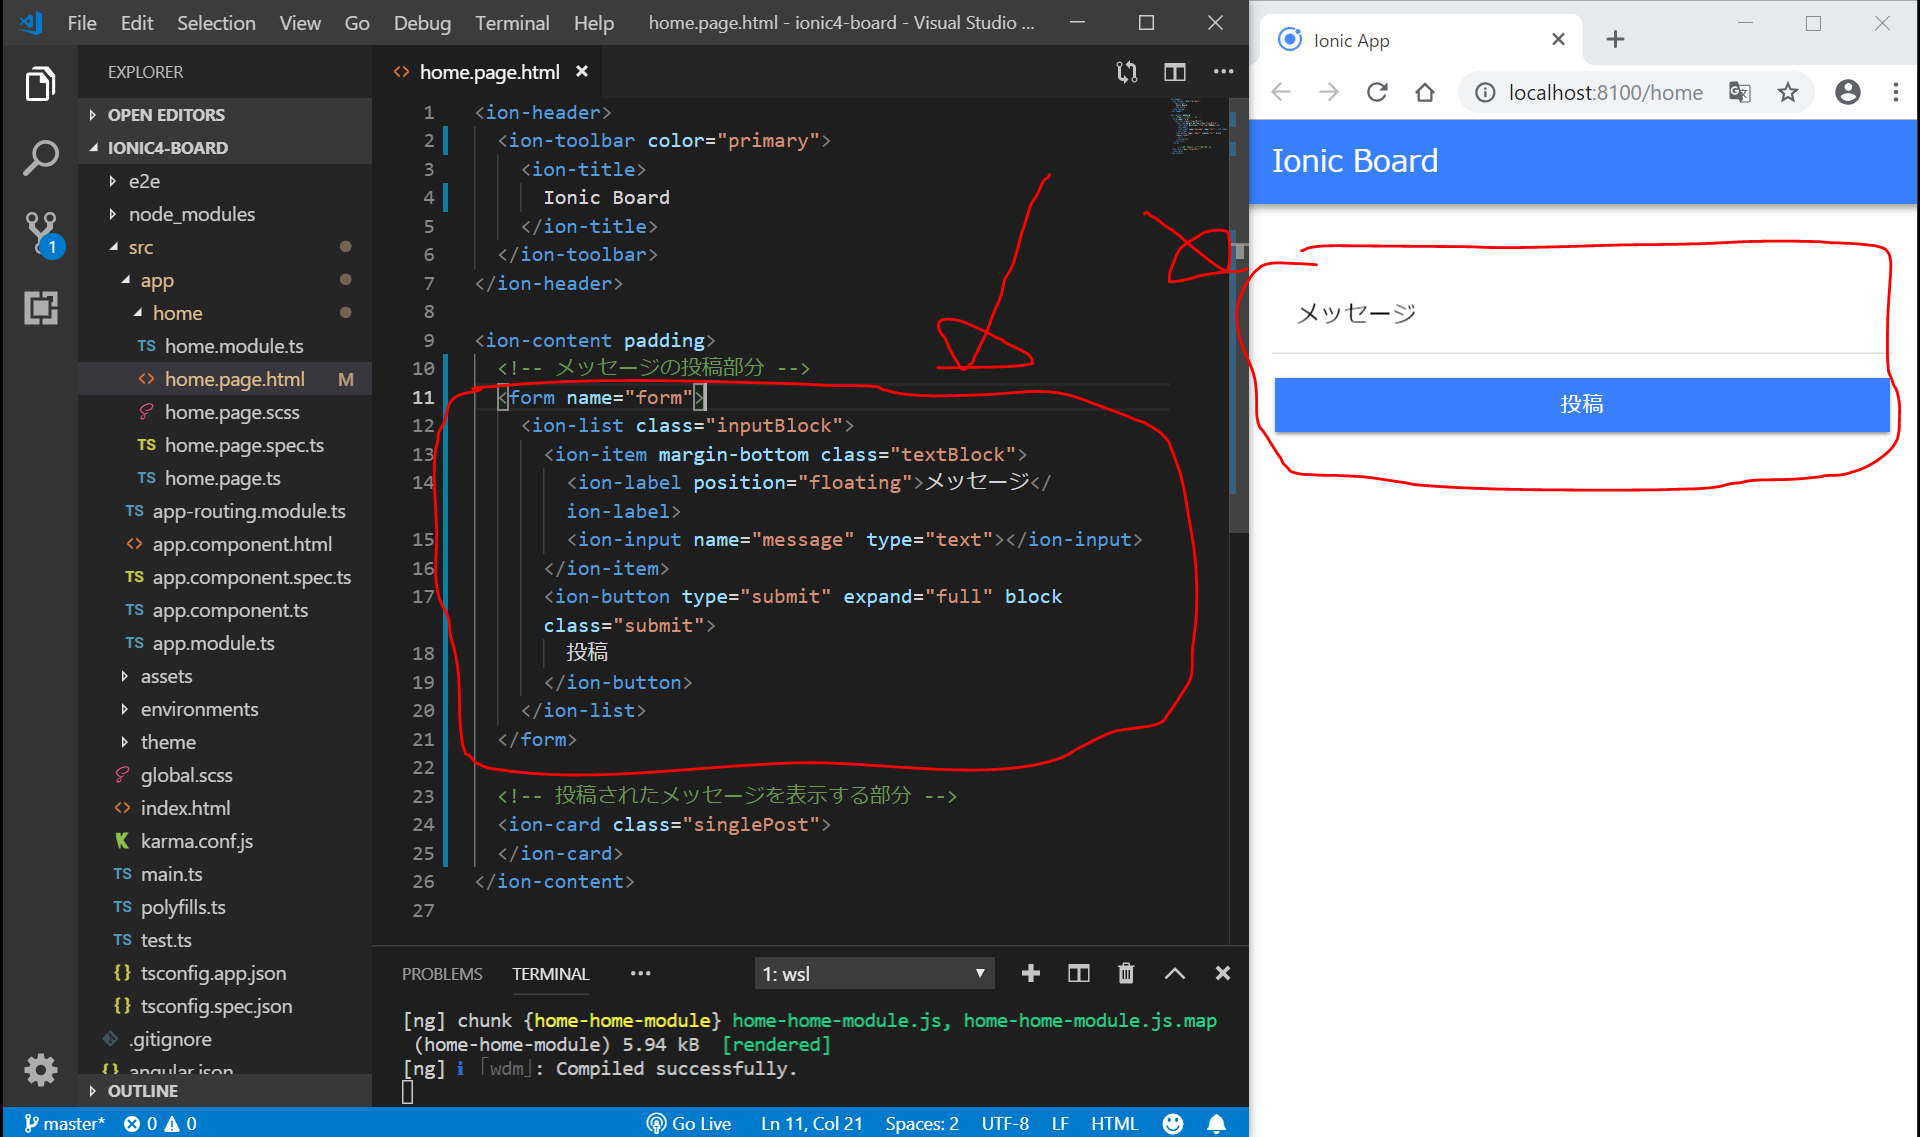This screenshot has width=1920, height=1137.
Task: Toggle Go Live server in status bar
Action: coord(689,1123)
